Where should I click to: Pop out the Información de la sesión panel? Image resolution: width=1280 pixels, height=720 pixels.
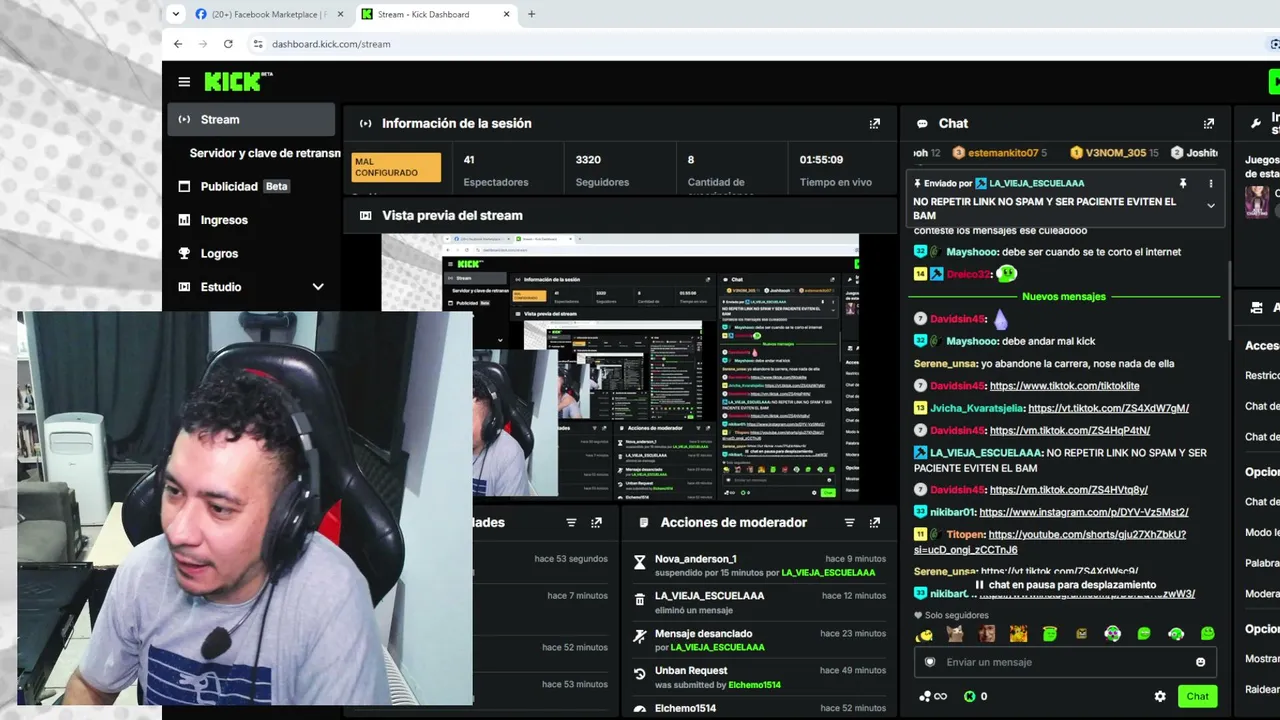pyautogui.click(x=875, y=124)
